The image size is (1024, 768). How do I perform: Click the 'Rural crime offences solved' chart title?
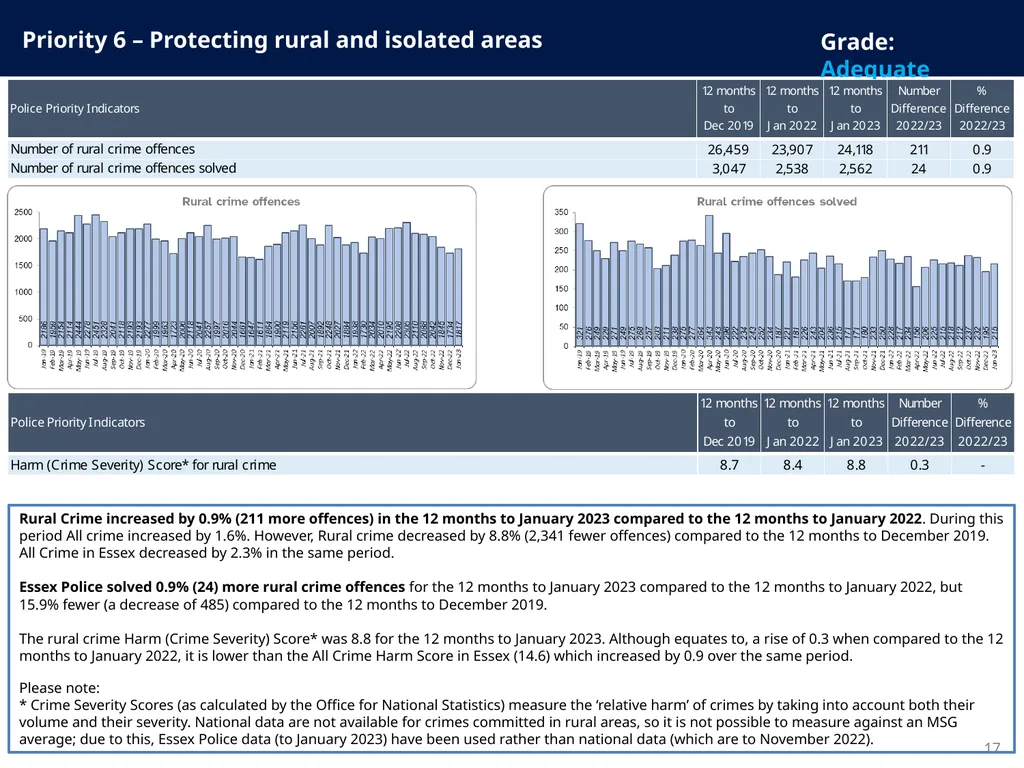coord(776,202)
